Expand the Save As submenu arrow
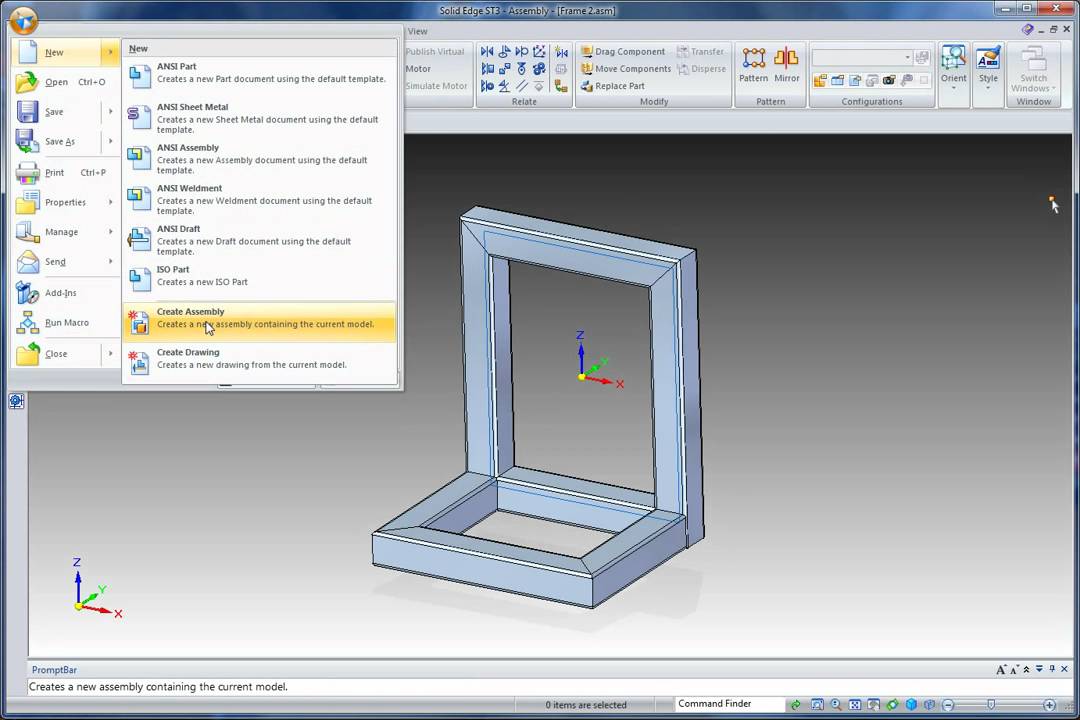The width and height of the screenshot is (1080, 720). pos(110,141)
